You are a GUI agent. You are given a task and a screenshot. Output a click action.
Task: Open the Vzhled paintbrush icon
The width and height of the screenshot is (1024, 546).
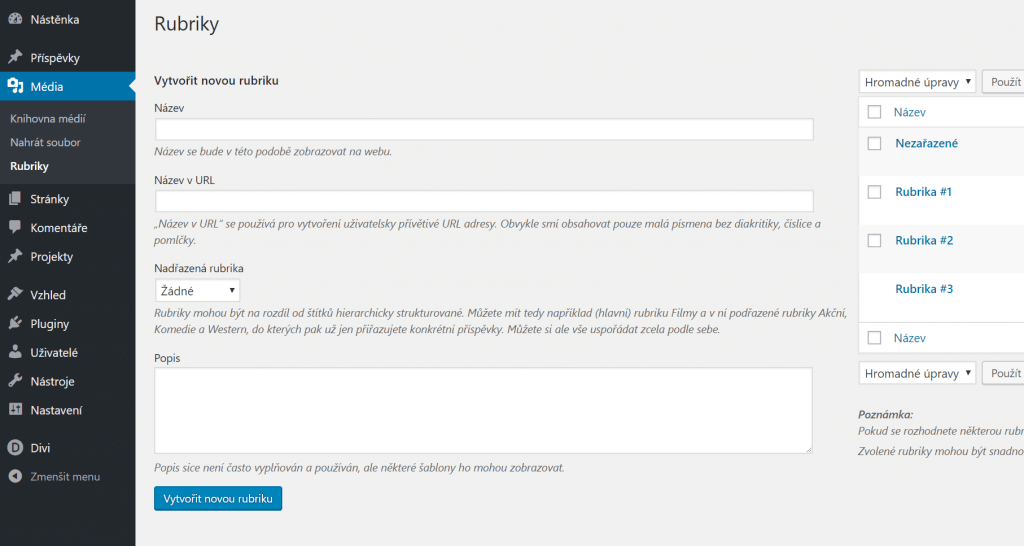tap(15, 295)
